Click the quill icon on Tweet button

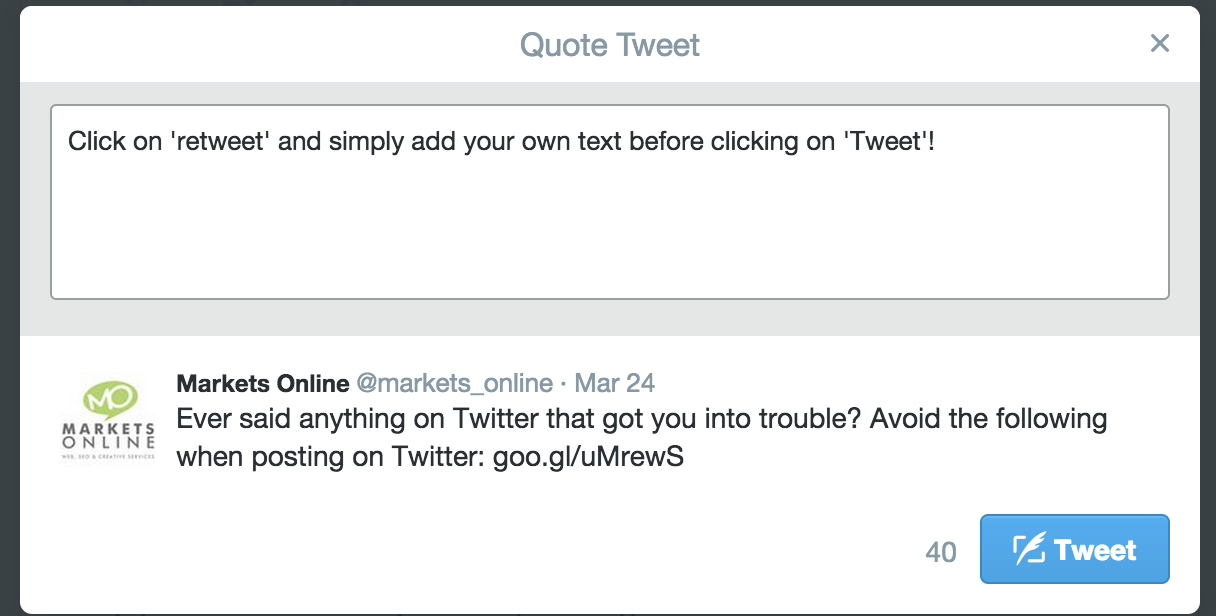point(1029,549)
